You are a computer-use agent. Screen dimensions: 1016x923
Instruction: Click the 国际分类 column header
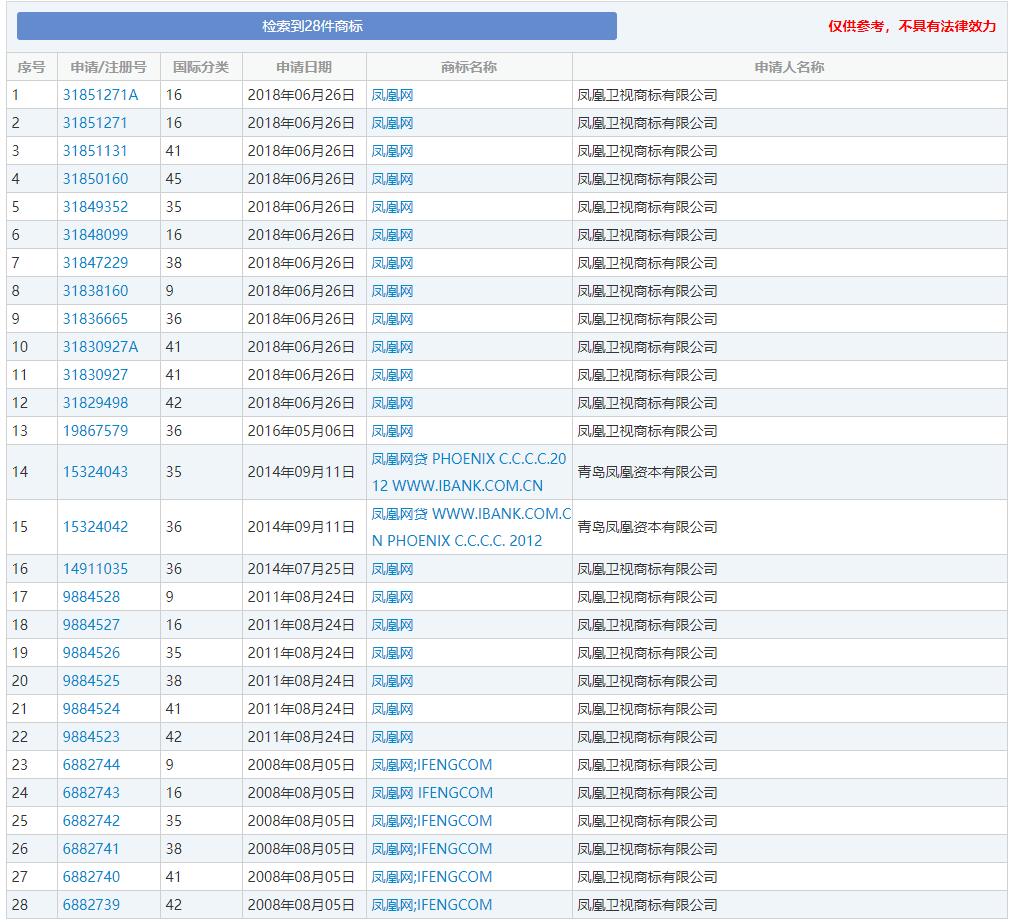click(x=201, y=67)
